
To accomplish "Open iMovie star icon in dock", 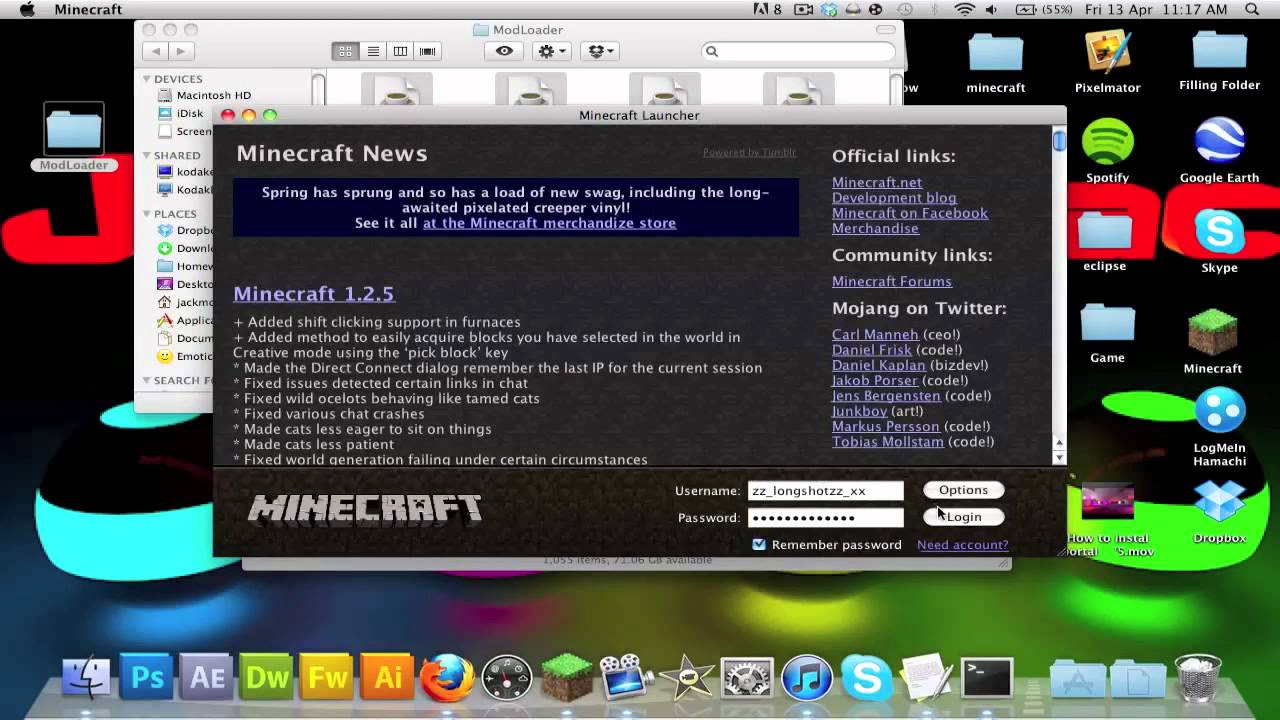I will point(687,677).
